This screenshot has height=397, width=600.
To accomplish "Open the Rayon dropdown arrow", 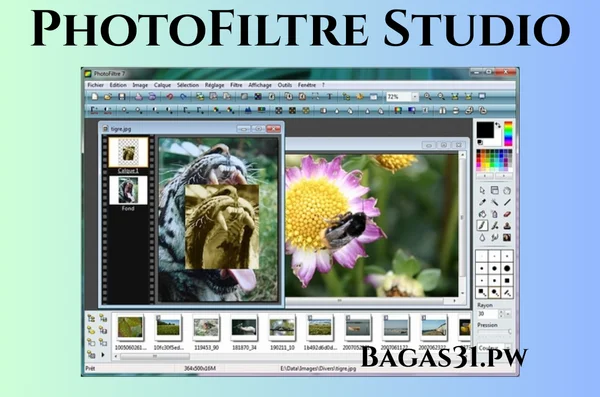I will 508,314.
